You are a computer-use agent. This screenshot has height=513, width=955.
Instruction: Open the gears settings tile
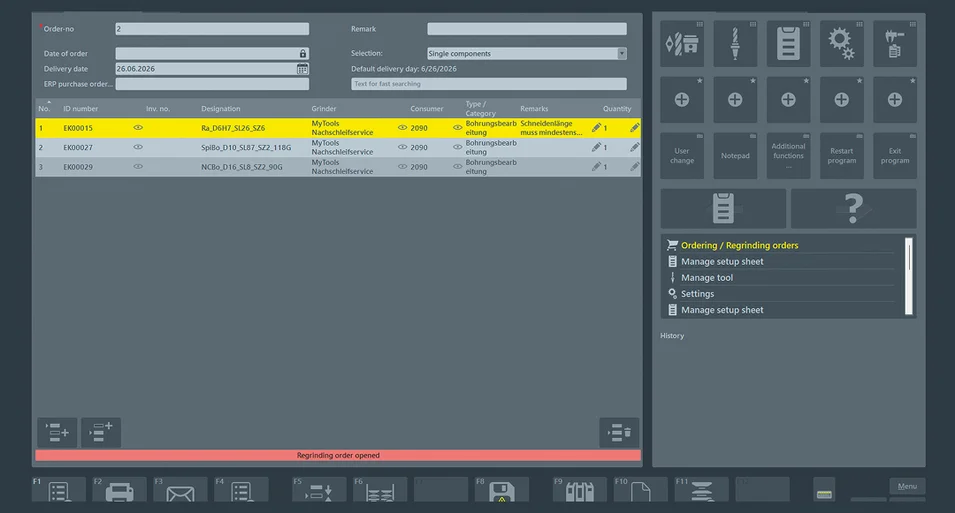click(841, 44)
